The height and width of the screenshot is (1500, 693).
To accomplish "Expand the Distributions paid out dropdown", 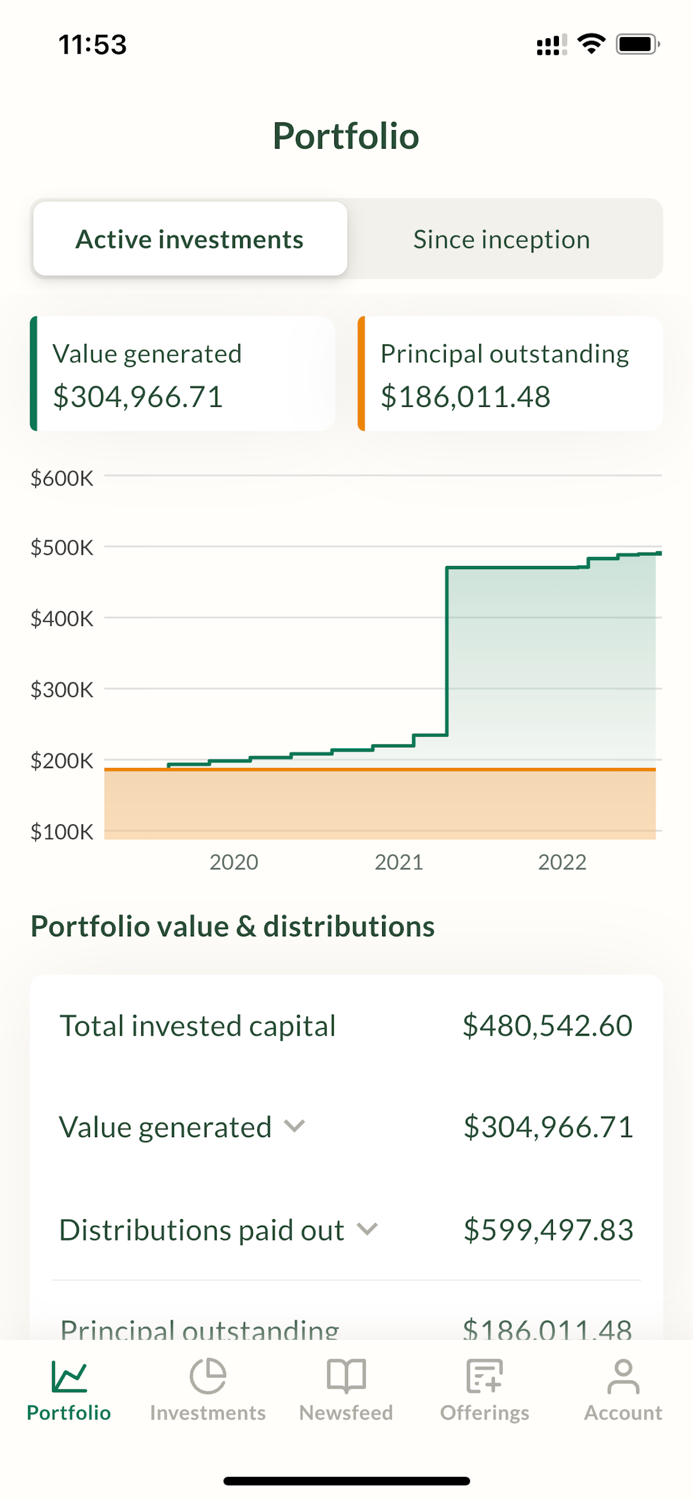I will tap(366, 1230).
